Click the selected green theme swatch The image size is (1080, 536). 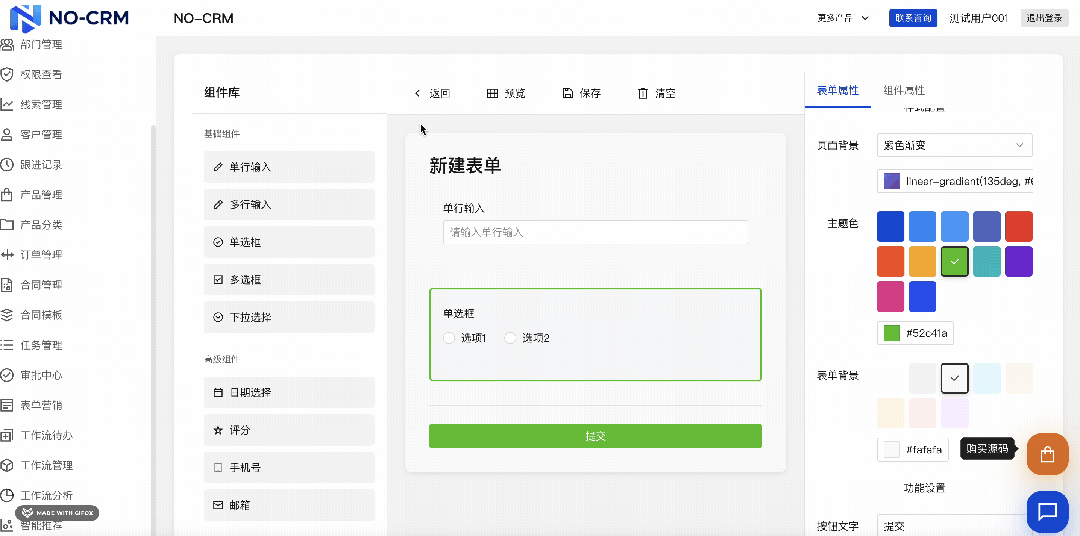tap(955, 262)
